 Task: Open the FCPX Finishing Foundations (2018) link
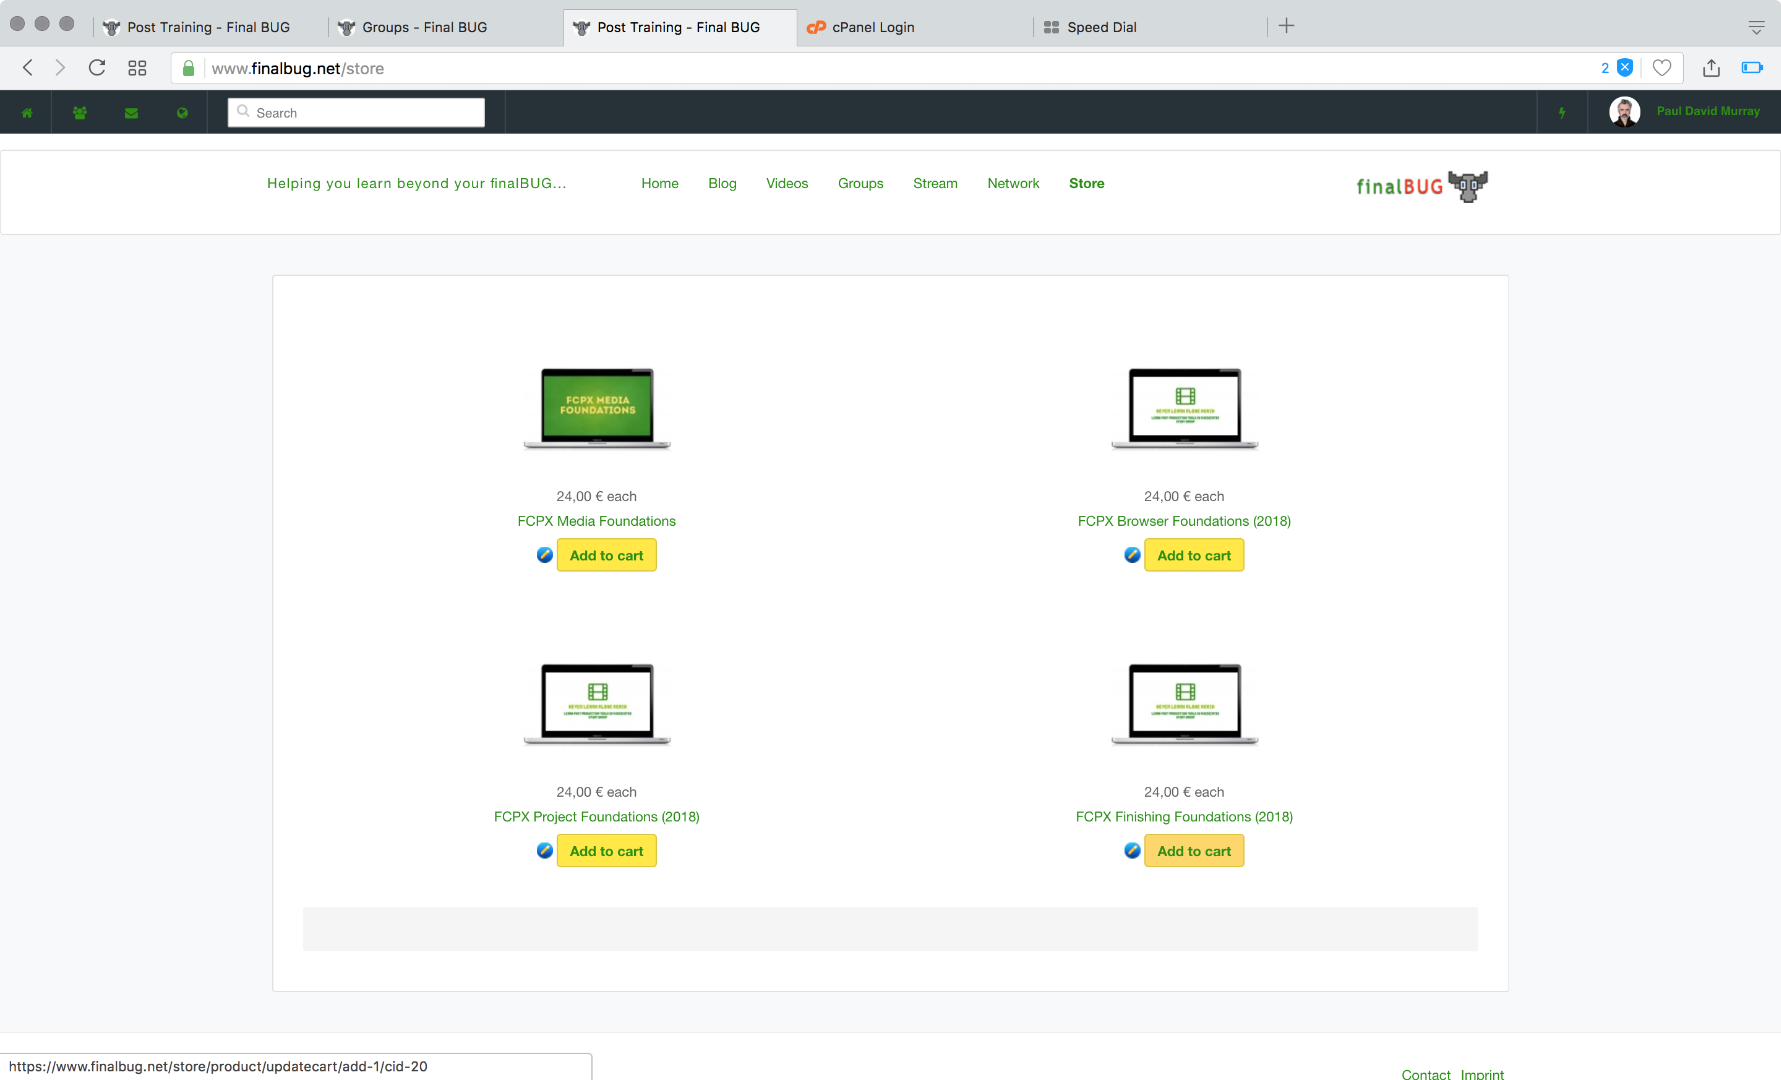[x=1184, y=817]
